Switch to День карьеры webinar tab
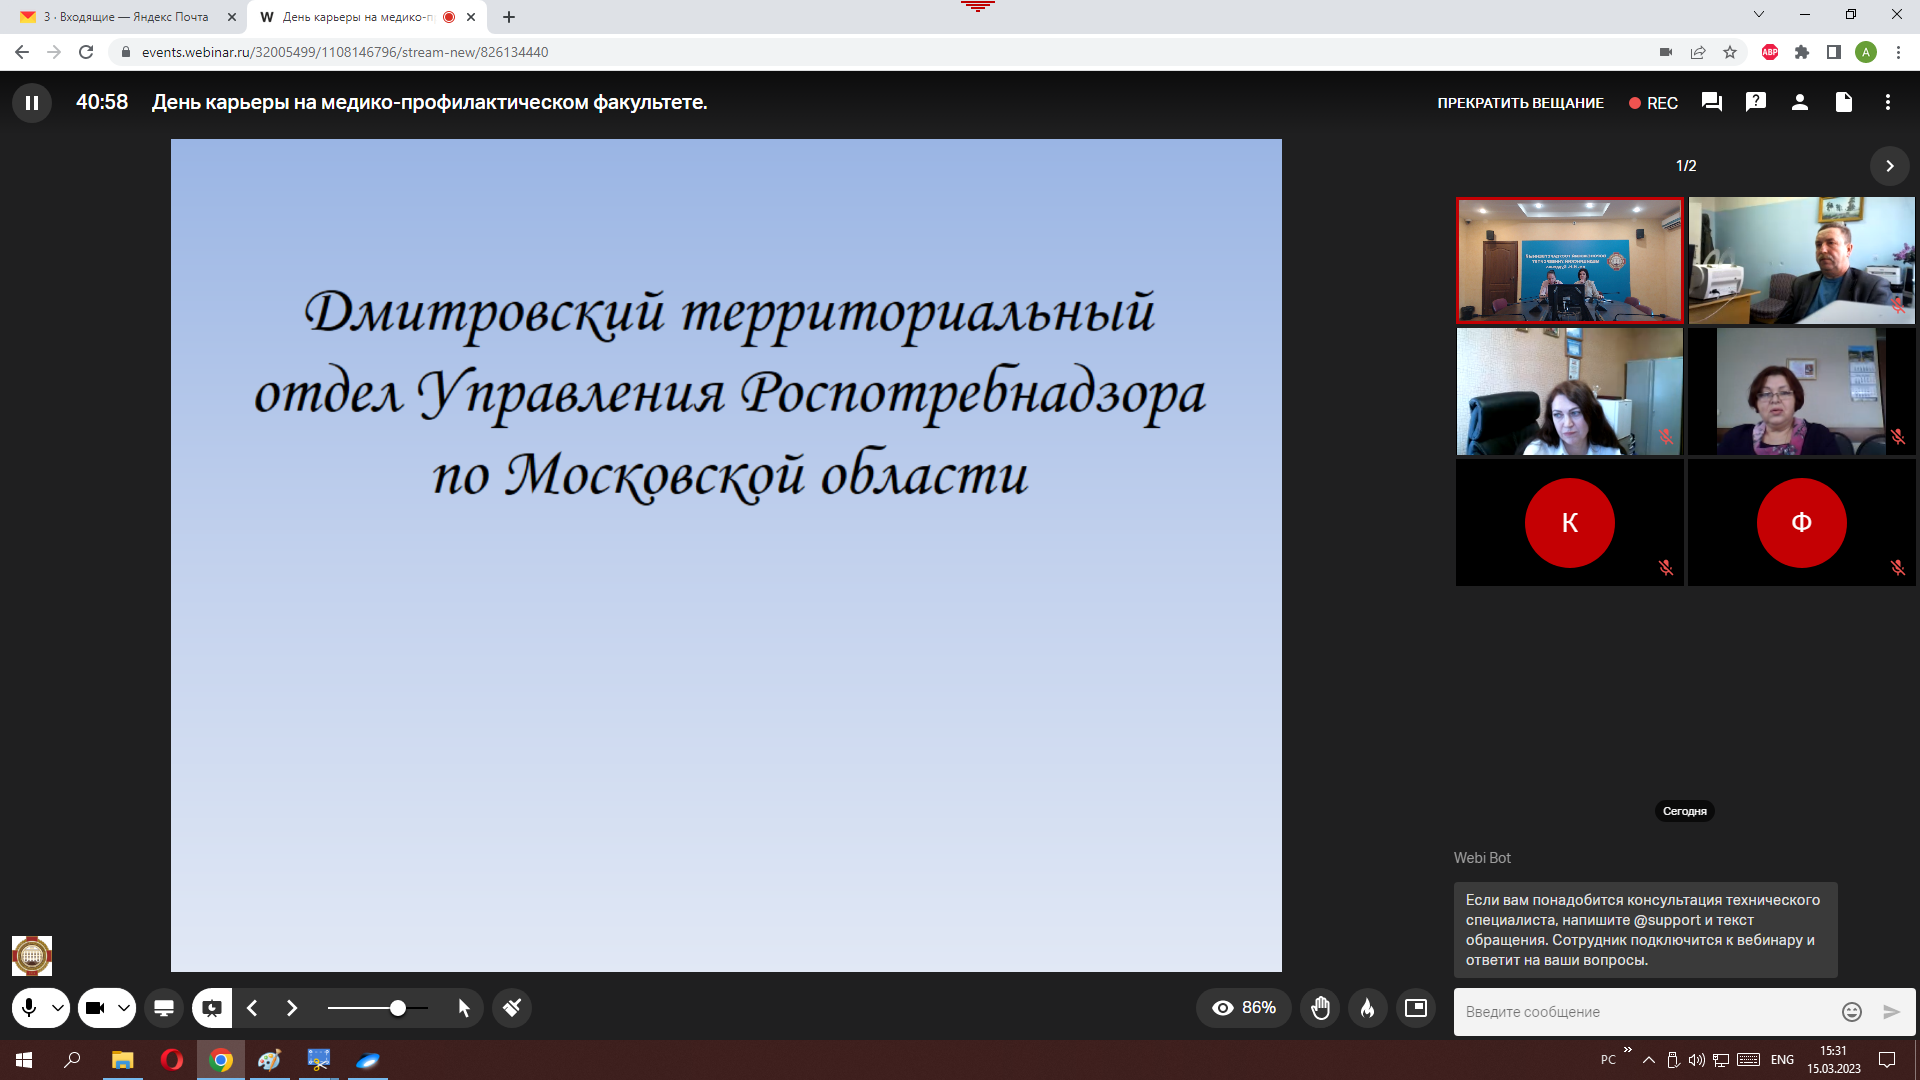 click(x=367, y=17)
